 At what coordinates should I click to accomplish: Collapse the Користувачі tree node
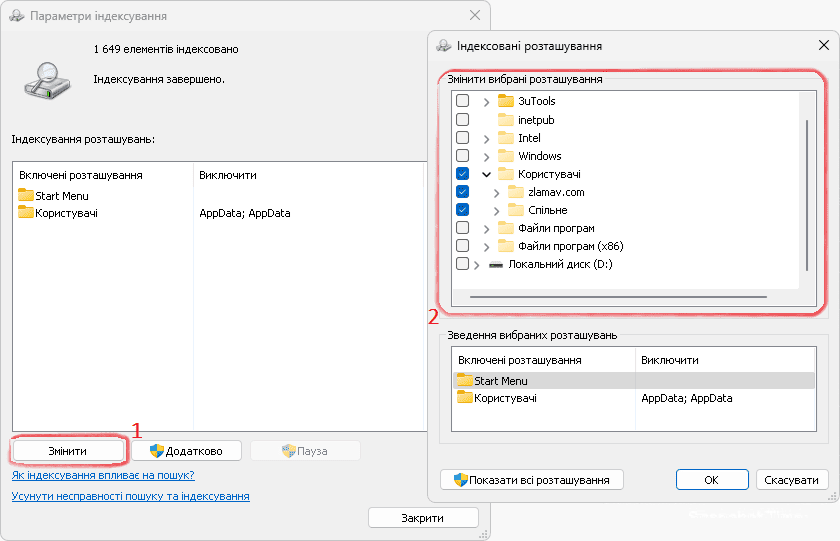486,174
